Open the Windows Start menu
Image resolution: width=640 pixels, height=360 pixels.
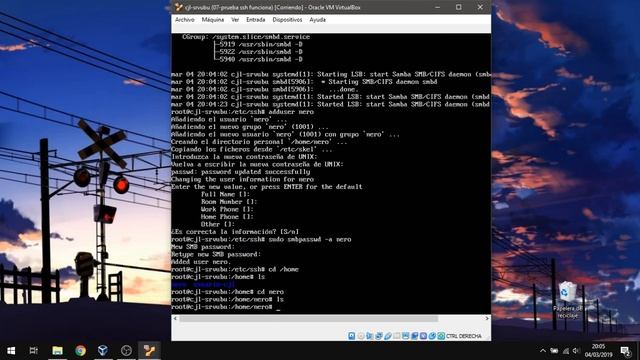coord(11,351)
